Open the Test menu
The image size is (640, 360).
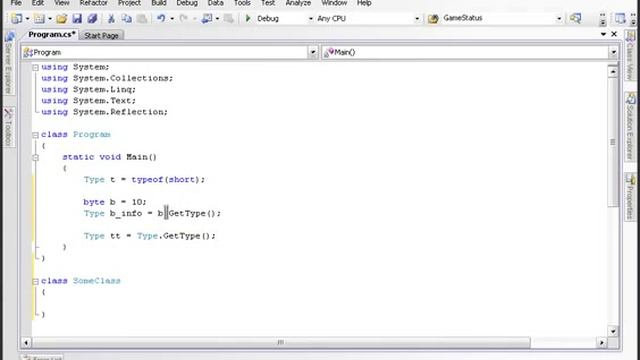(x=268, y=3)
